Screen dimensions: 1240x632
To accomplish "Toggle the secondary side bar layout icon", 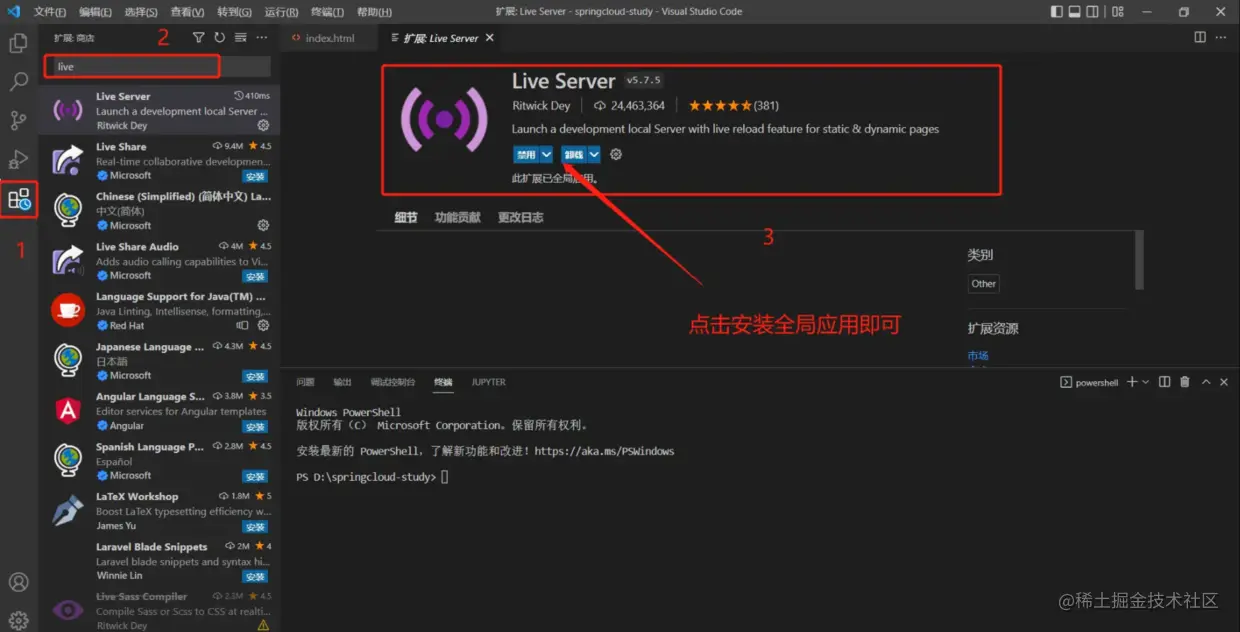I will click(x=1092, y=12).
